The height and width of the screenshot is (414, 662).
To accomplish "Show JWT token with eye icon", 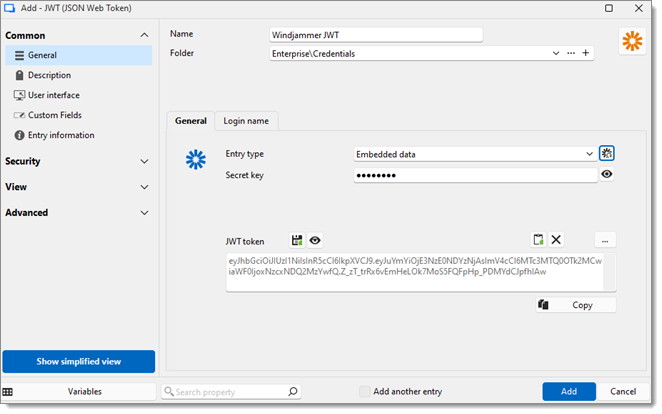I will coord(315,241).
